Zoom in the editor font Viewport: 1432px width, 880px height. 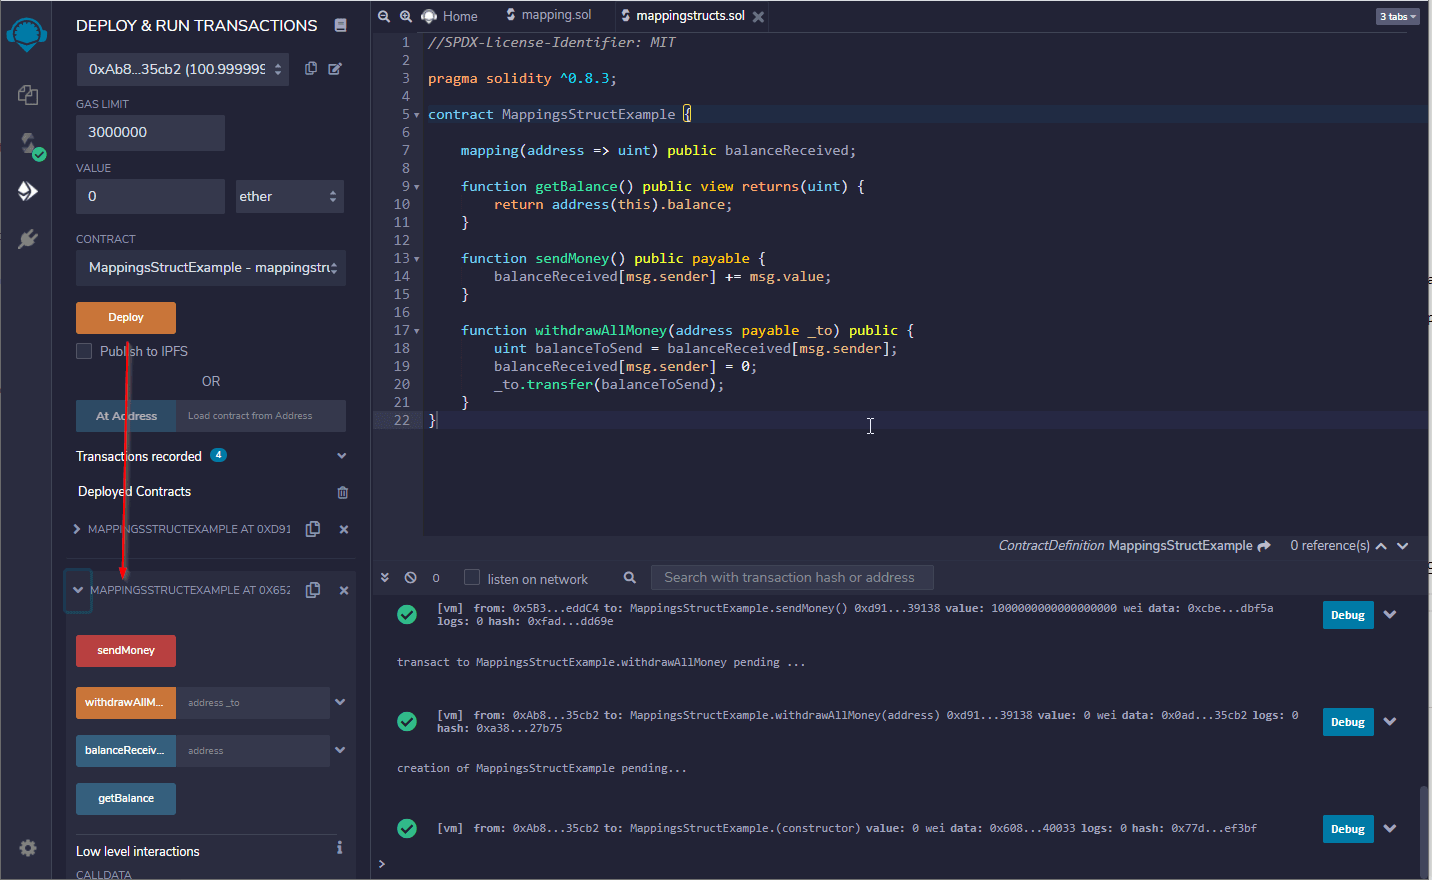(406, 16)
